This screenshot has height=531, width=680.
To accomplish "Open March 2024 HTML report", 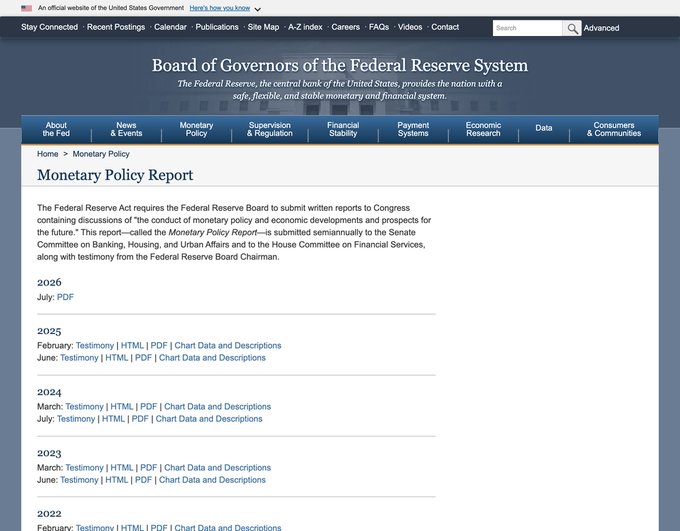I will [122, 407].
